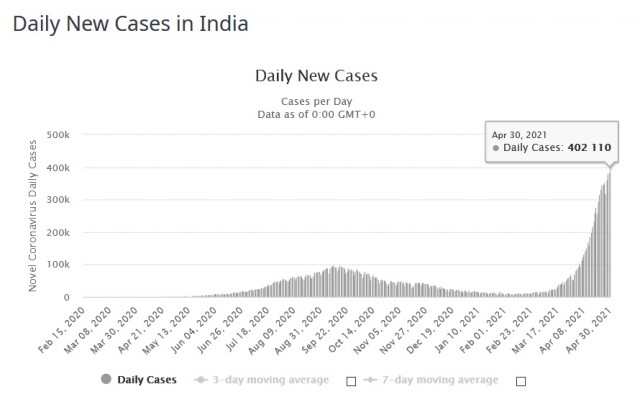Click the 7-day moving average line marker
The height and width of the screenshot is (402, 640).
371,380
